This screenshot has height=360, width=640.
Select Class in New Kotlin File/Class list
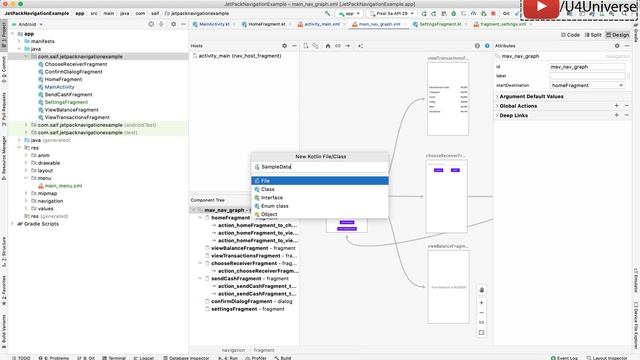[320, 189]
